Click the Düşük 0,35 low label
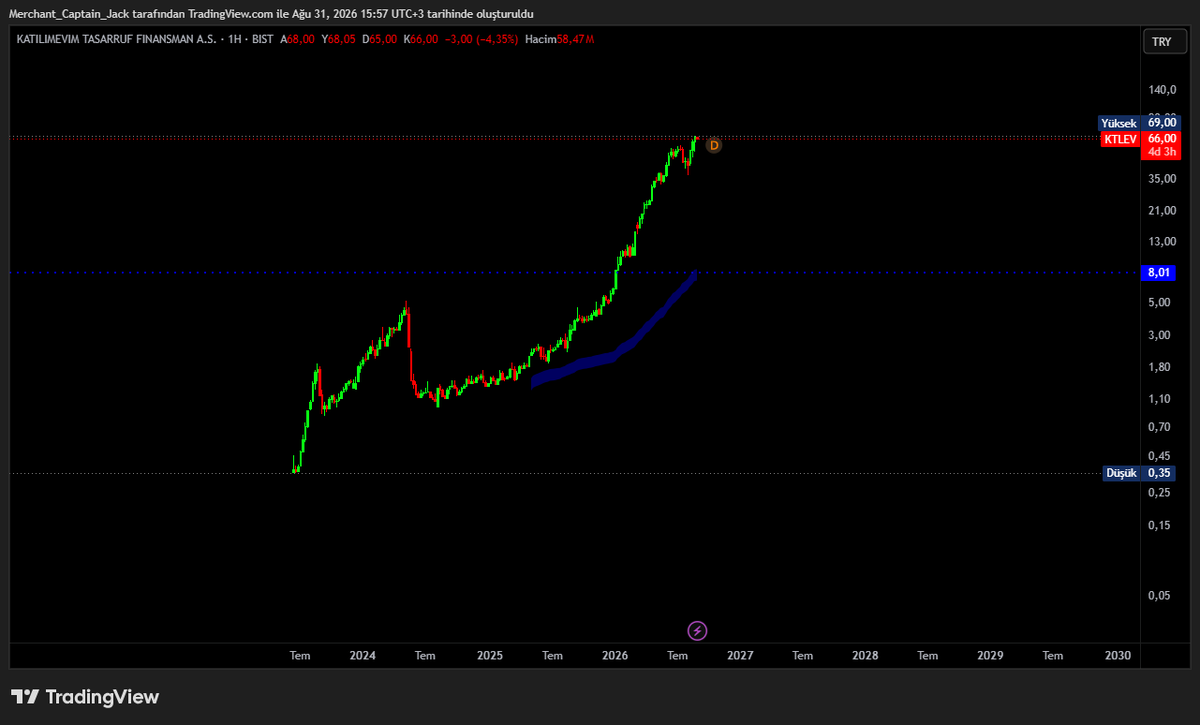 tap(1141, 473)
